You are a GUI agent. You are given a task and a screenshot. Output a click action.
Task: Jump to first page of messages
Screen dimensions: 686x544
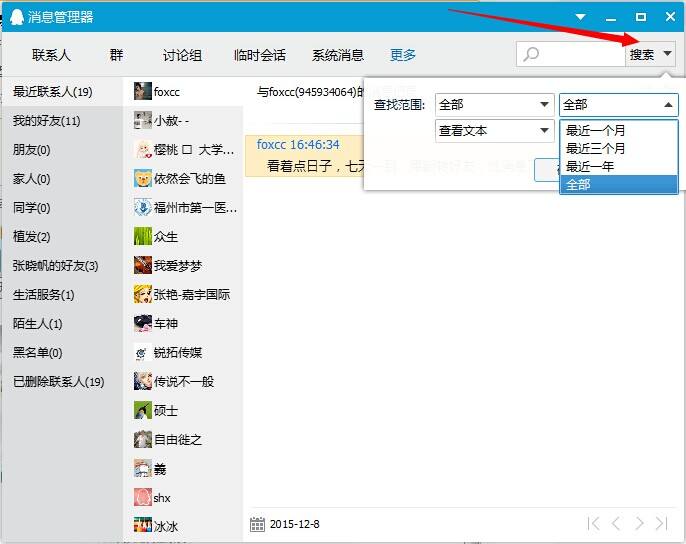point(593,523)
